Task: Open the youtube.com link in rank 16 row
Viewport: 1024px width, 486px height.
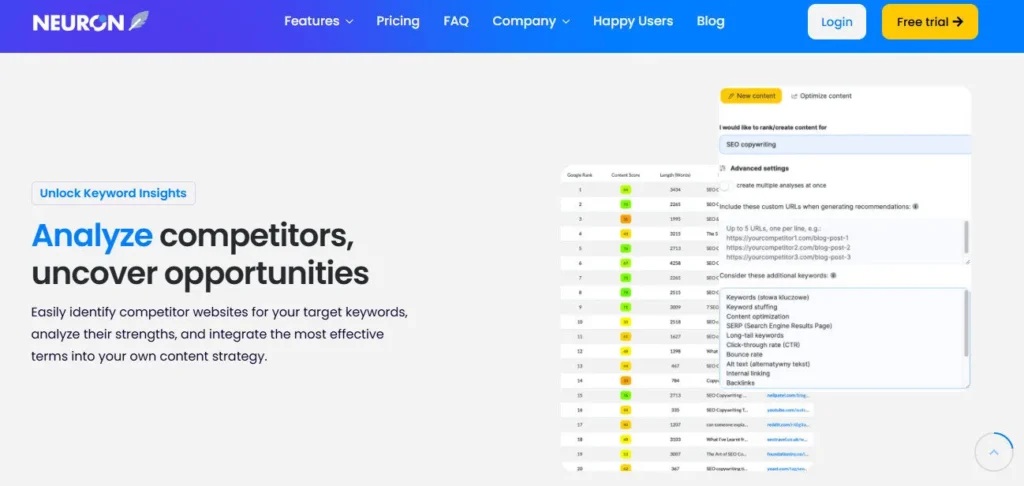Action: 788,410
